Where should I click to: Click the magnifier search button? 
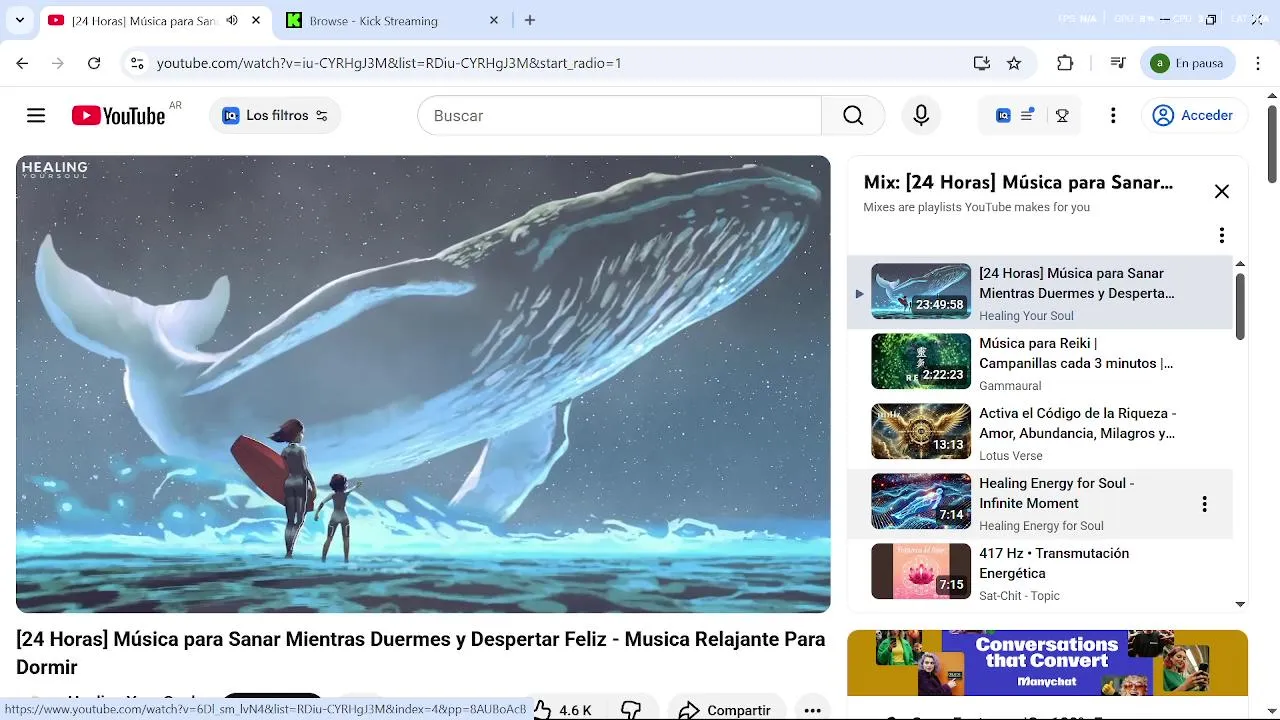(853, 116)
